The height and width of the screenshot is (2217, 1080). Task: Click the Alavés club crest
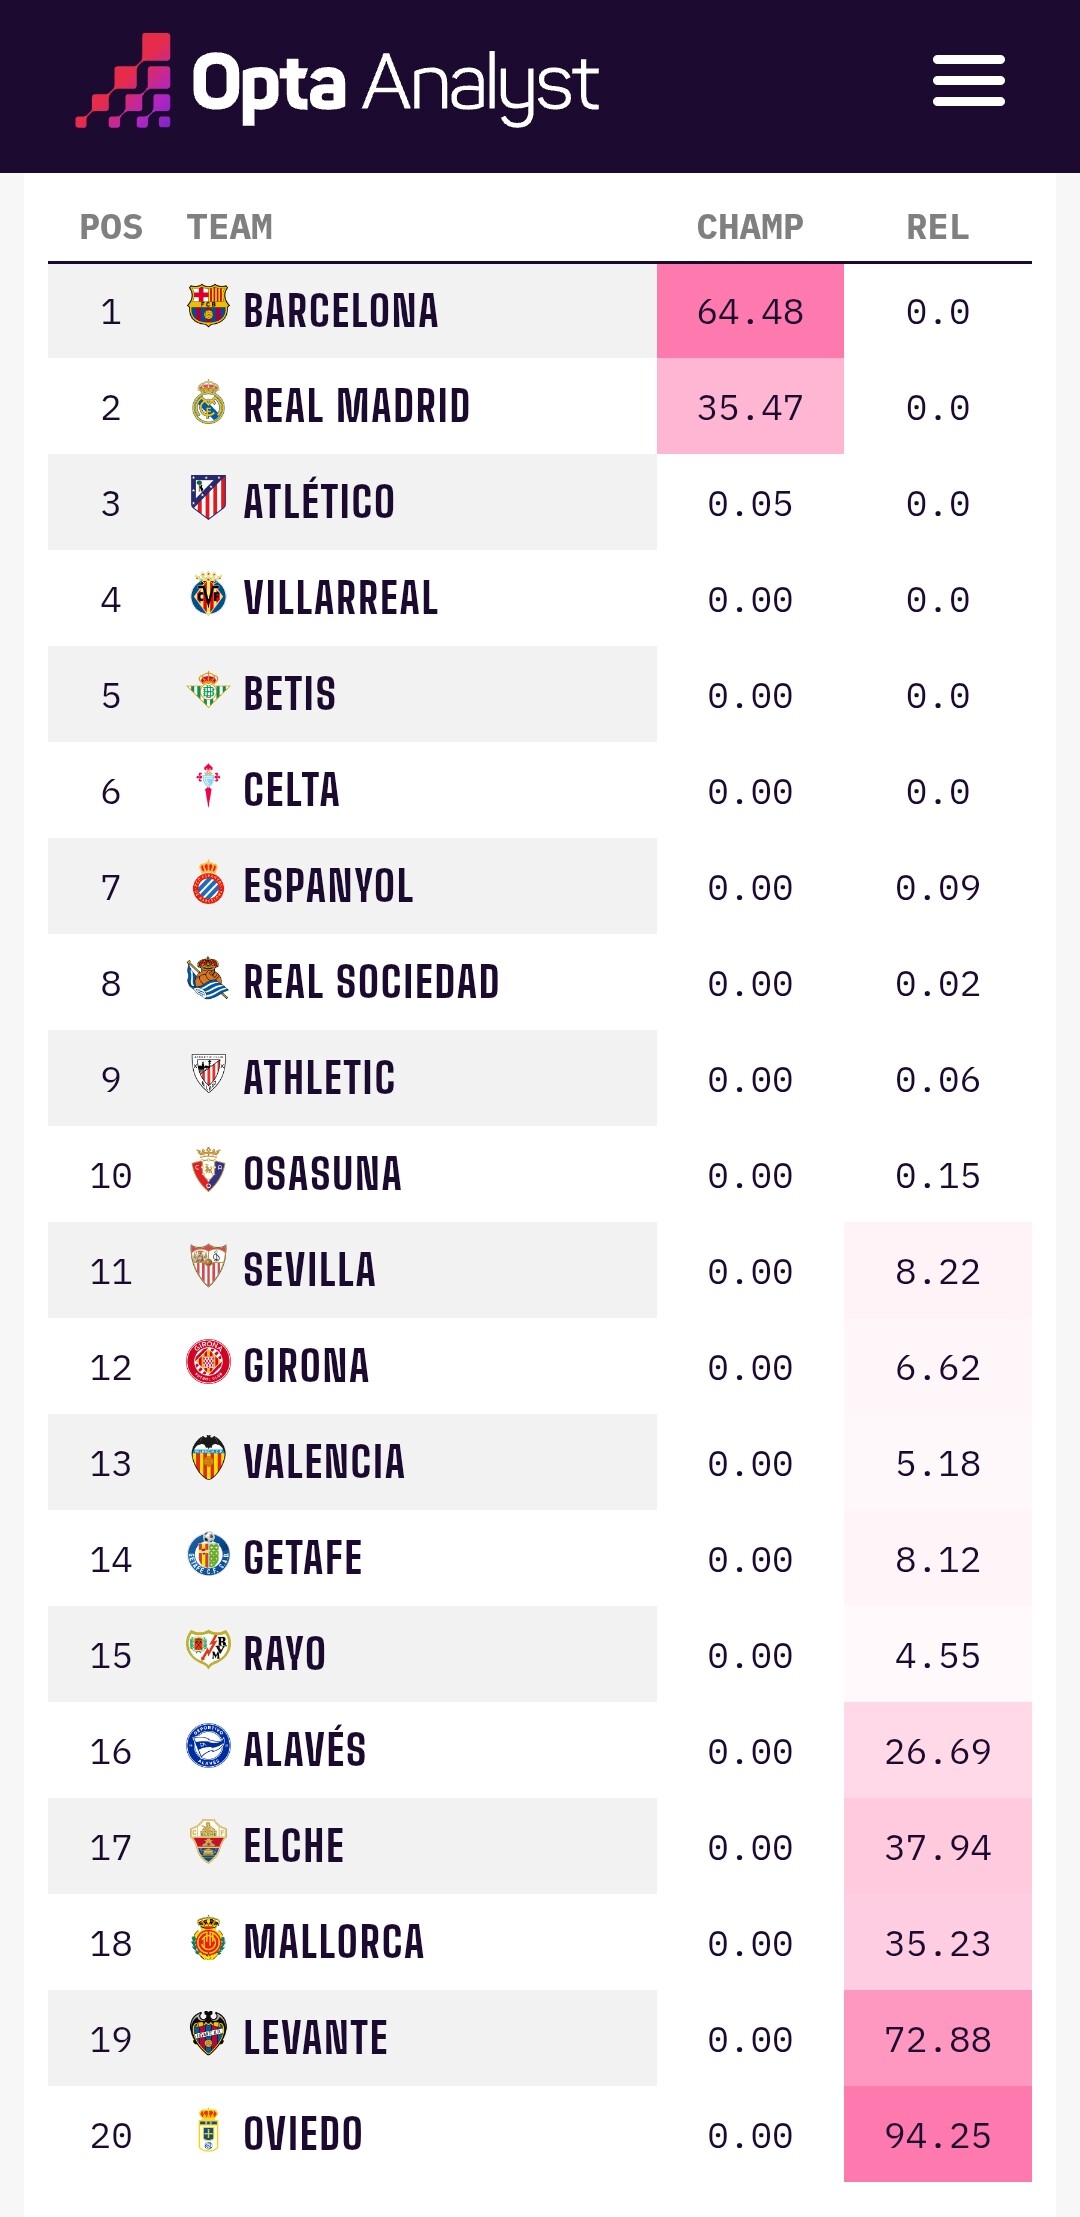pos(208,1746)
